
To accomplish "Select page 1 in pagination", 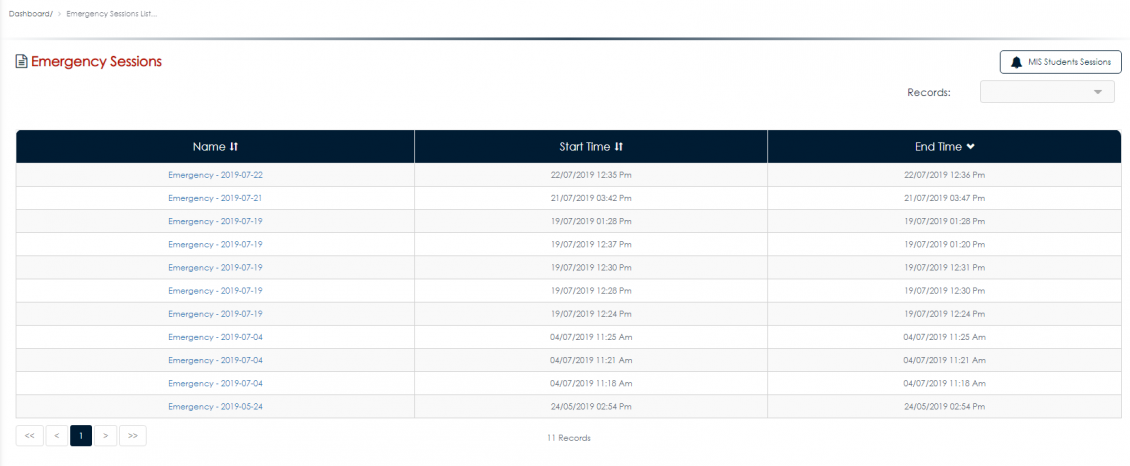I will pyautogui.click(x=81, y=436).
